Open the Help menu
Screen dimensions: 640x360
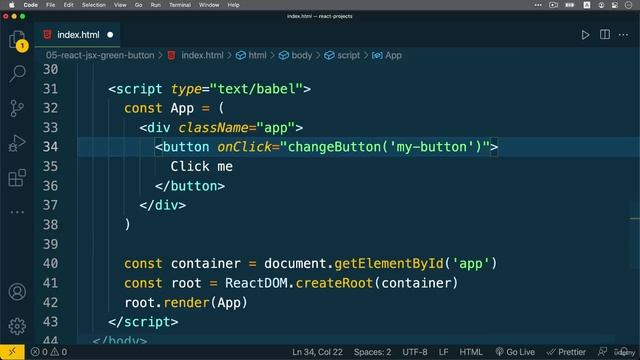(x=233, y=5)
